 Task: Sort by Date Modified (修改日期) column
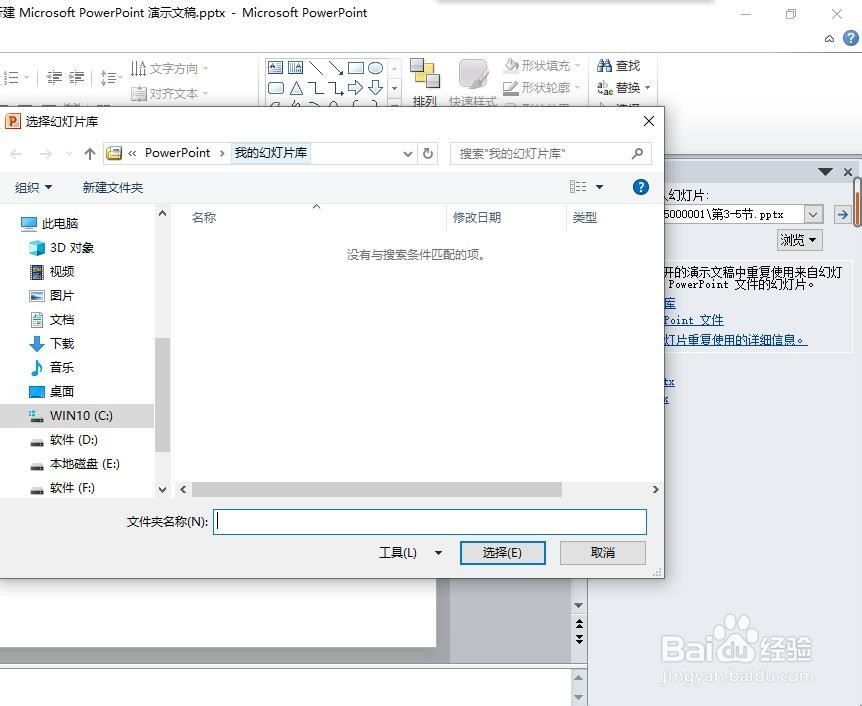[x=477, y=218]
